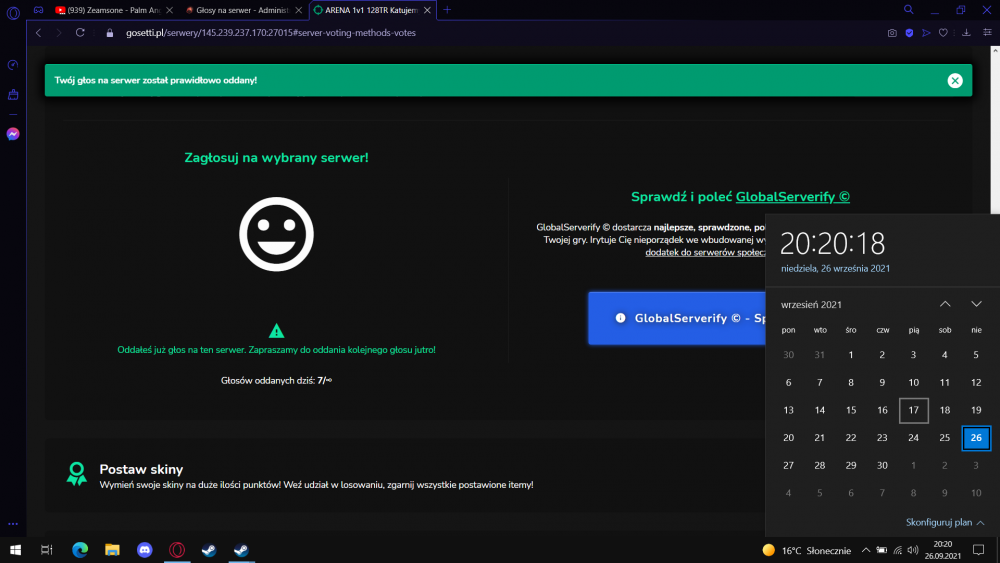Add page to bookmarks heart icon
This screenshot has height=563, width=1000.
pos(943,33)
